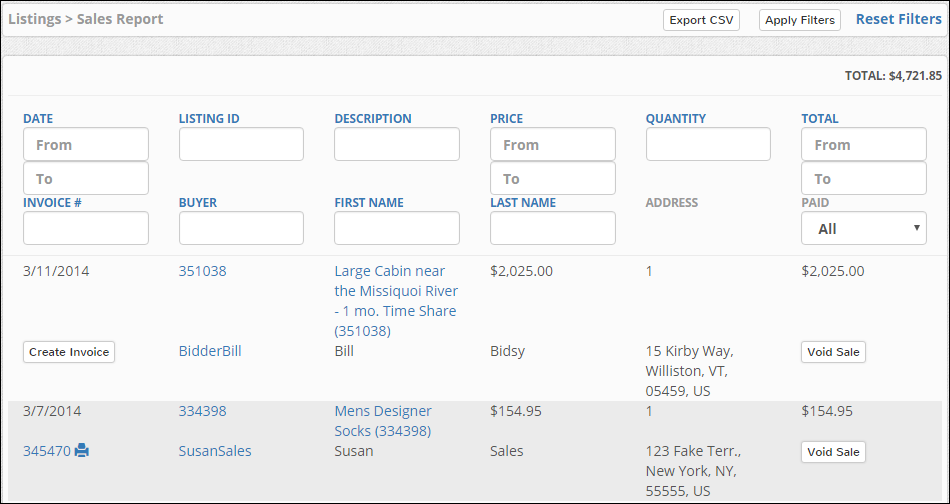View buyer profile BidderBill
Viewport: 950px width, 504px height.
pos(210,351)
